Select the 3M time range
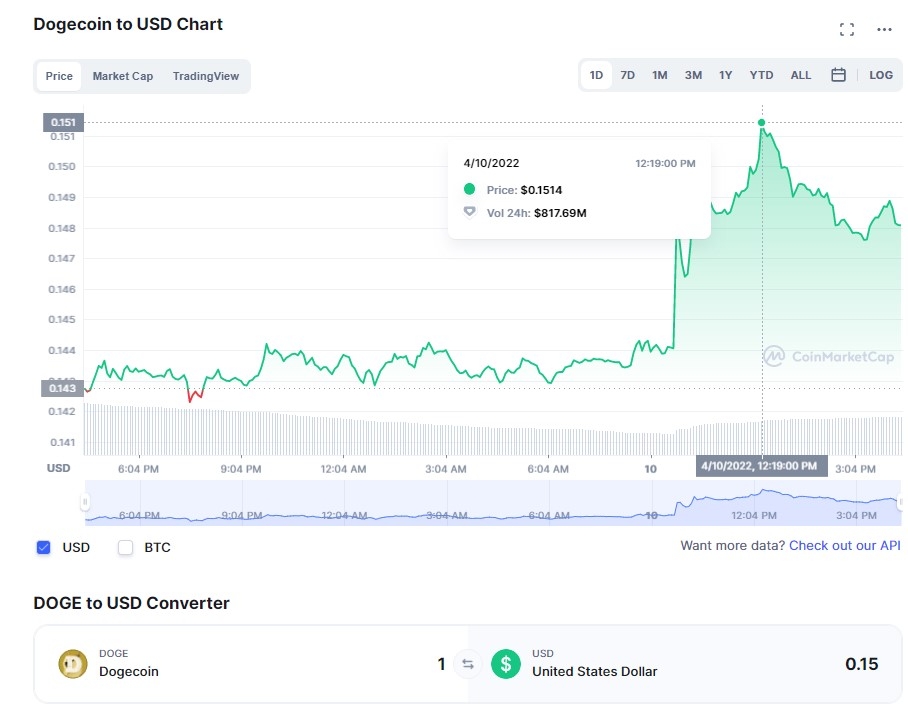This screenshot has height=716, width=908. [x=693, y=75]
